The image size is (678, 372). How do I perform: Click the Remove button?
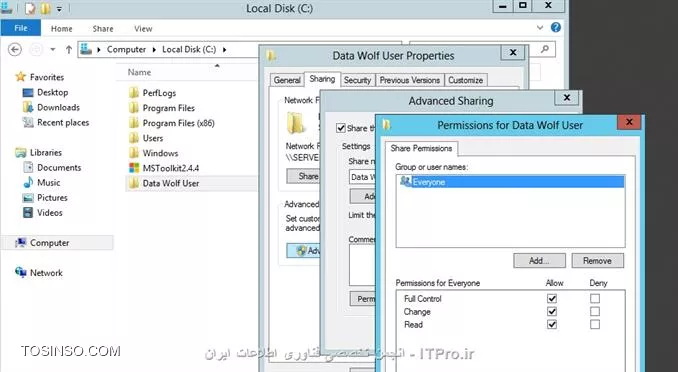click(x=597, y=260)
